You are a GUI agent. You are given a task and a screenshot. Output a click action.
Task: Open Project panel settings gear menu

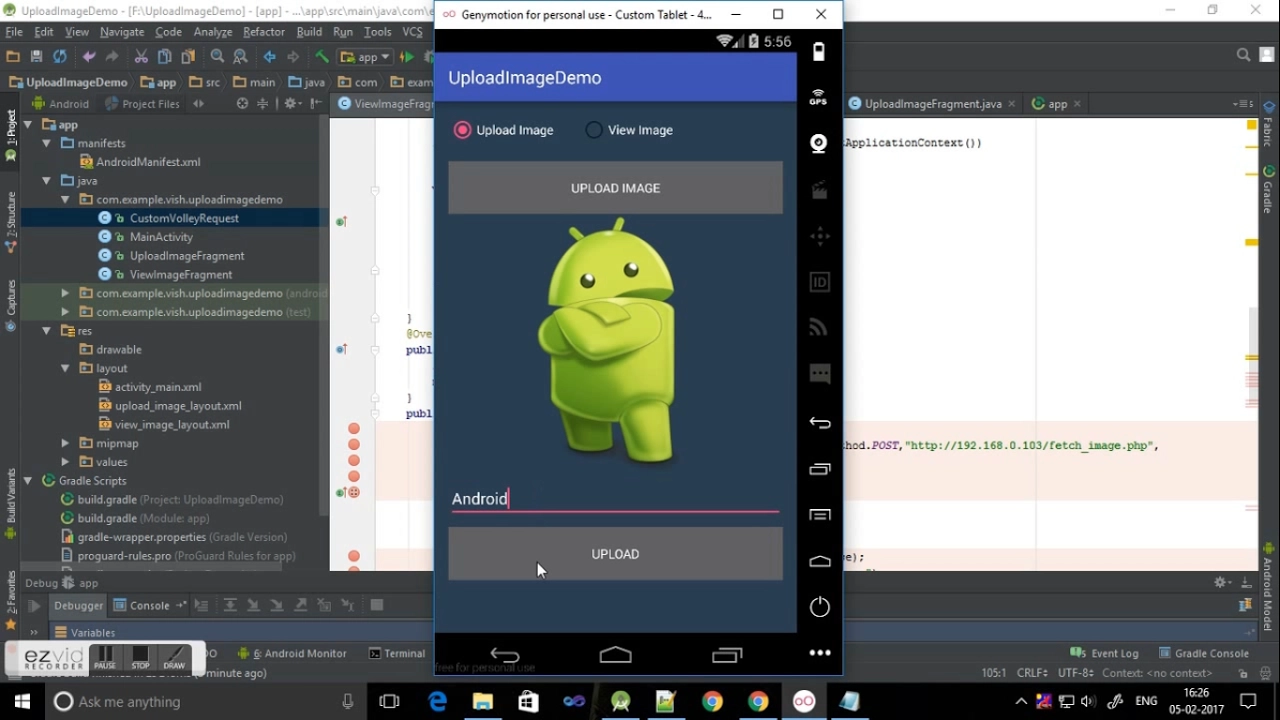291,103
